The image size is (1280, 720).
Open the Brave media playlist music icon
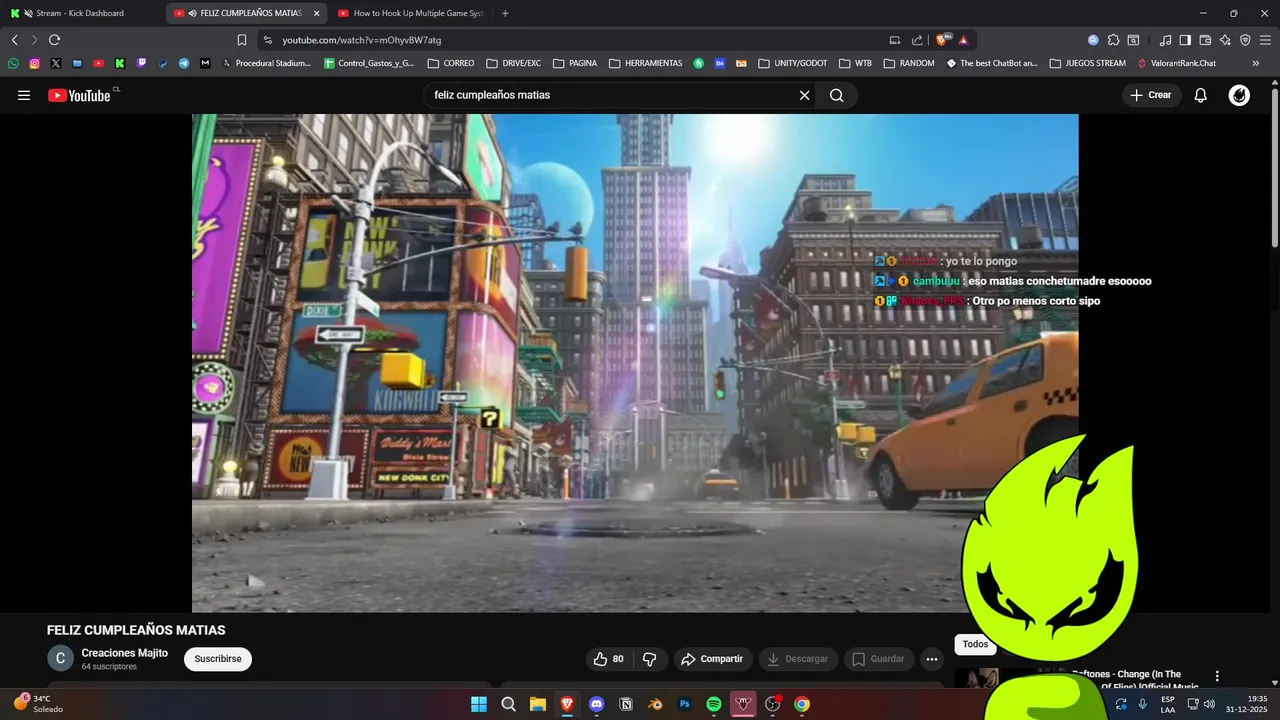[1165, 40]
